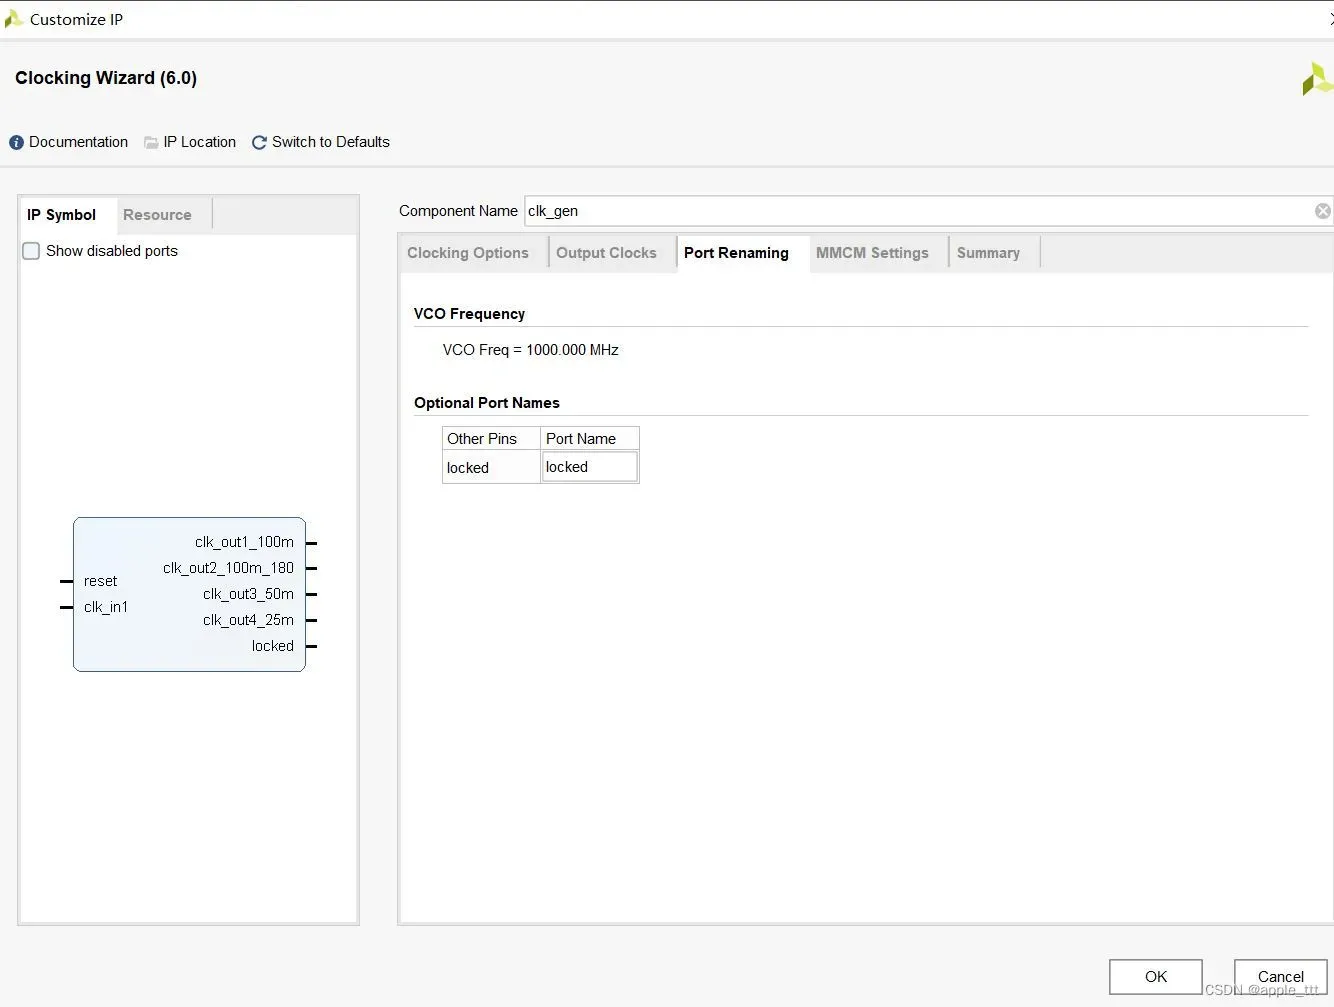
Task: Click the clk_out2_100m_180 port label
Action: pyautogui.click(x=228, y=568)
